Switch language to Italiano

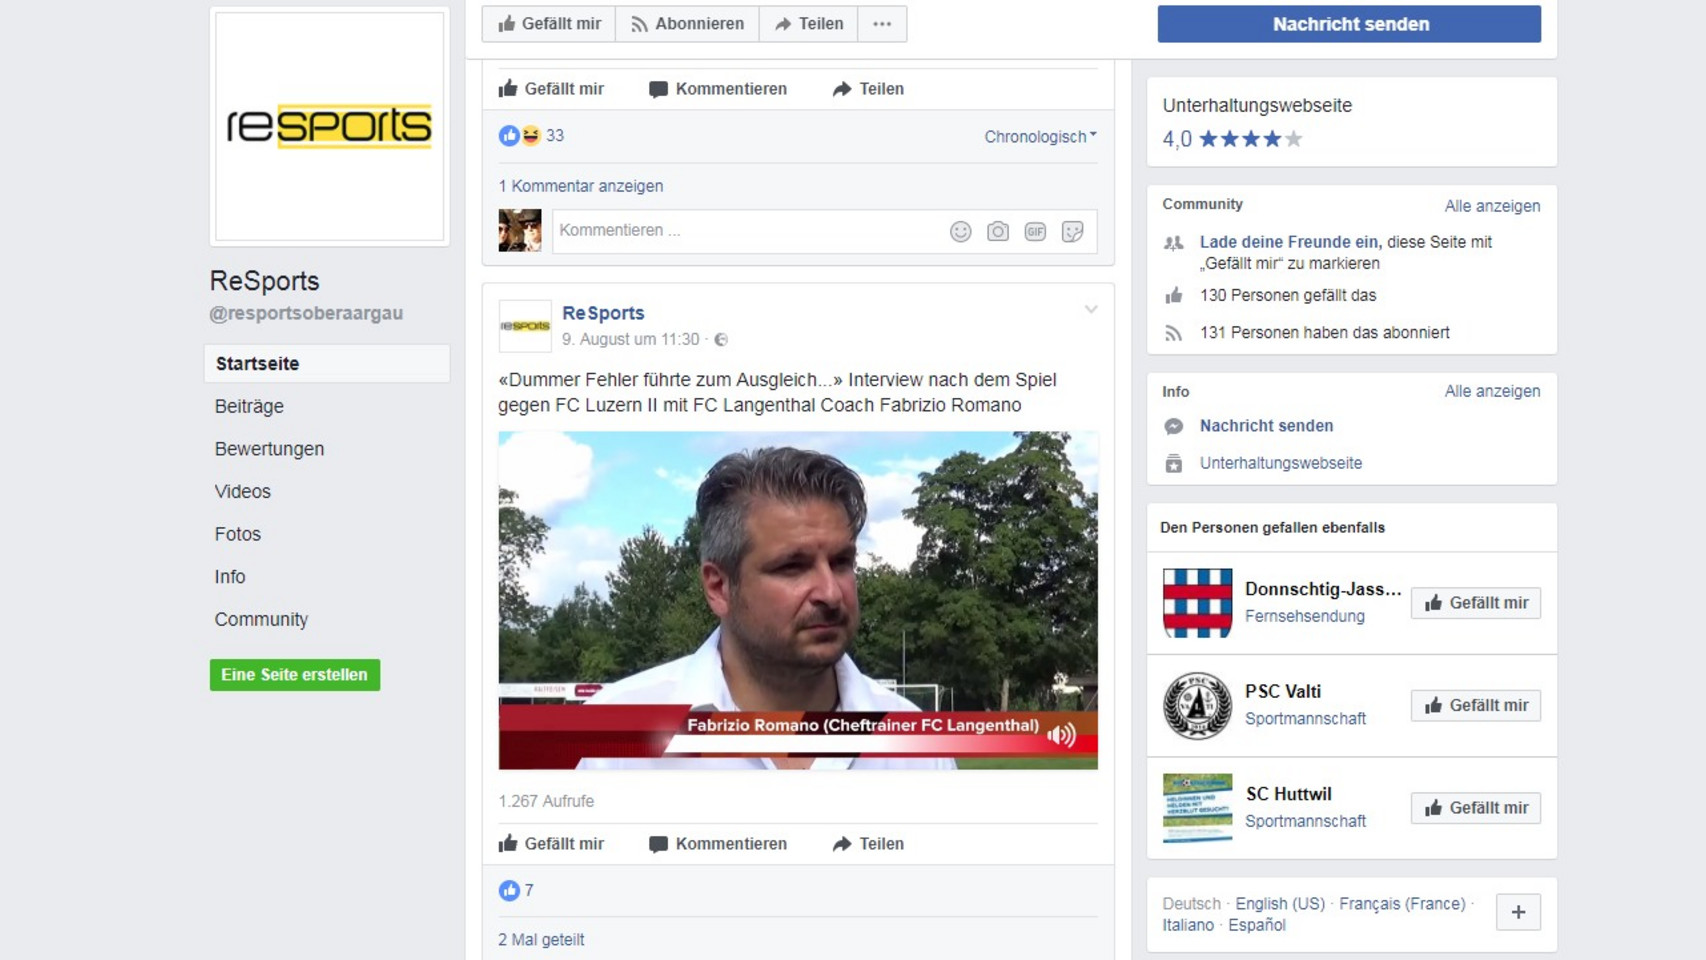point(1188,926)
